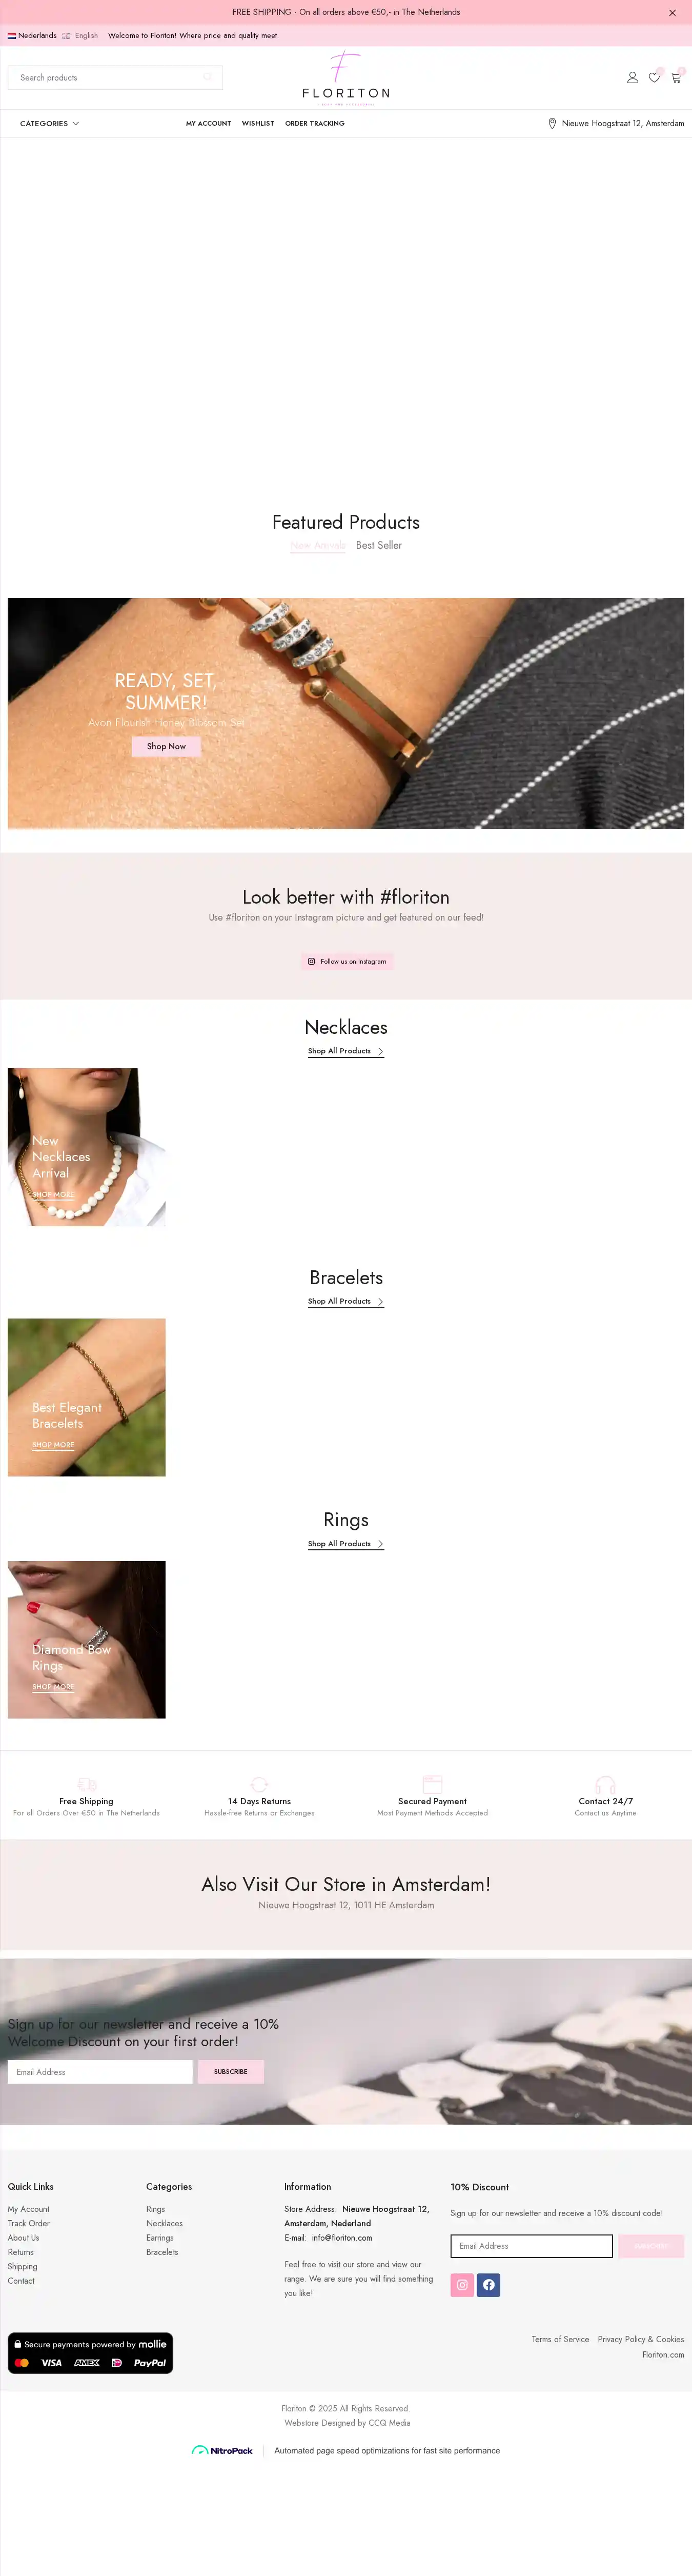Expand Shop All Products under Necklaces
Image resolution: width=692 pixels, height=2576 pixels.
(x=346, y=1051)
